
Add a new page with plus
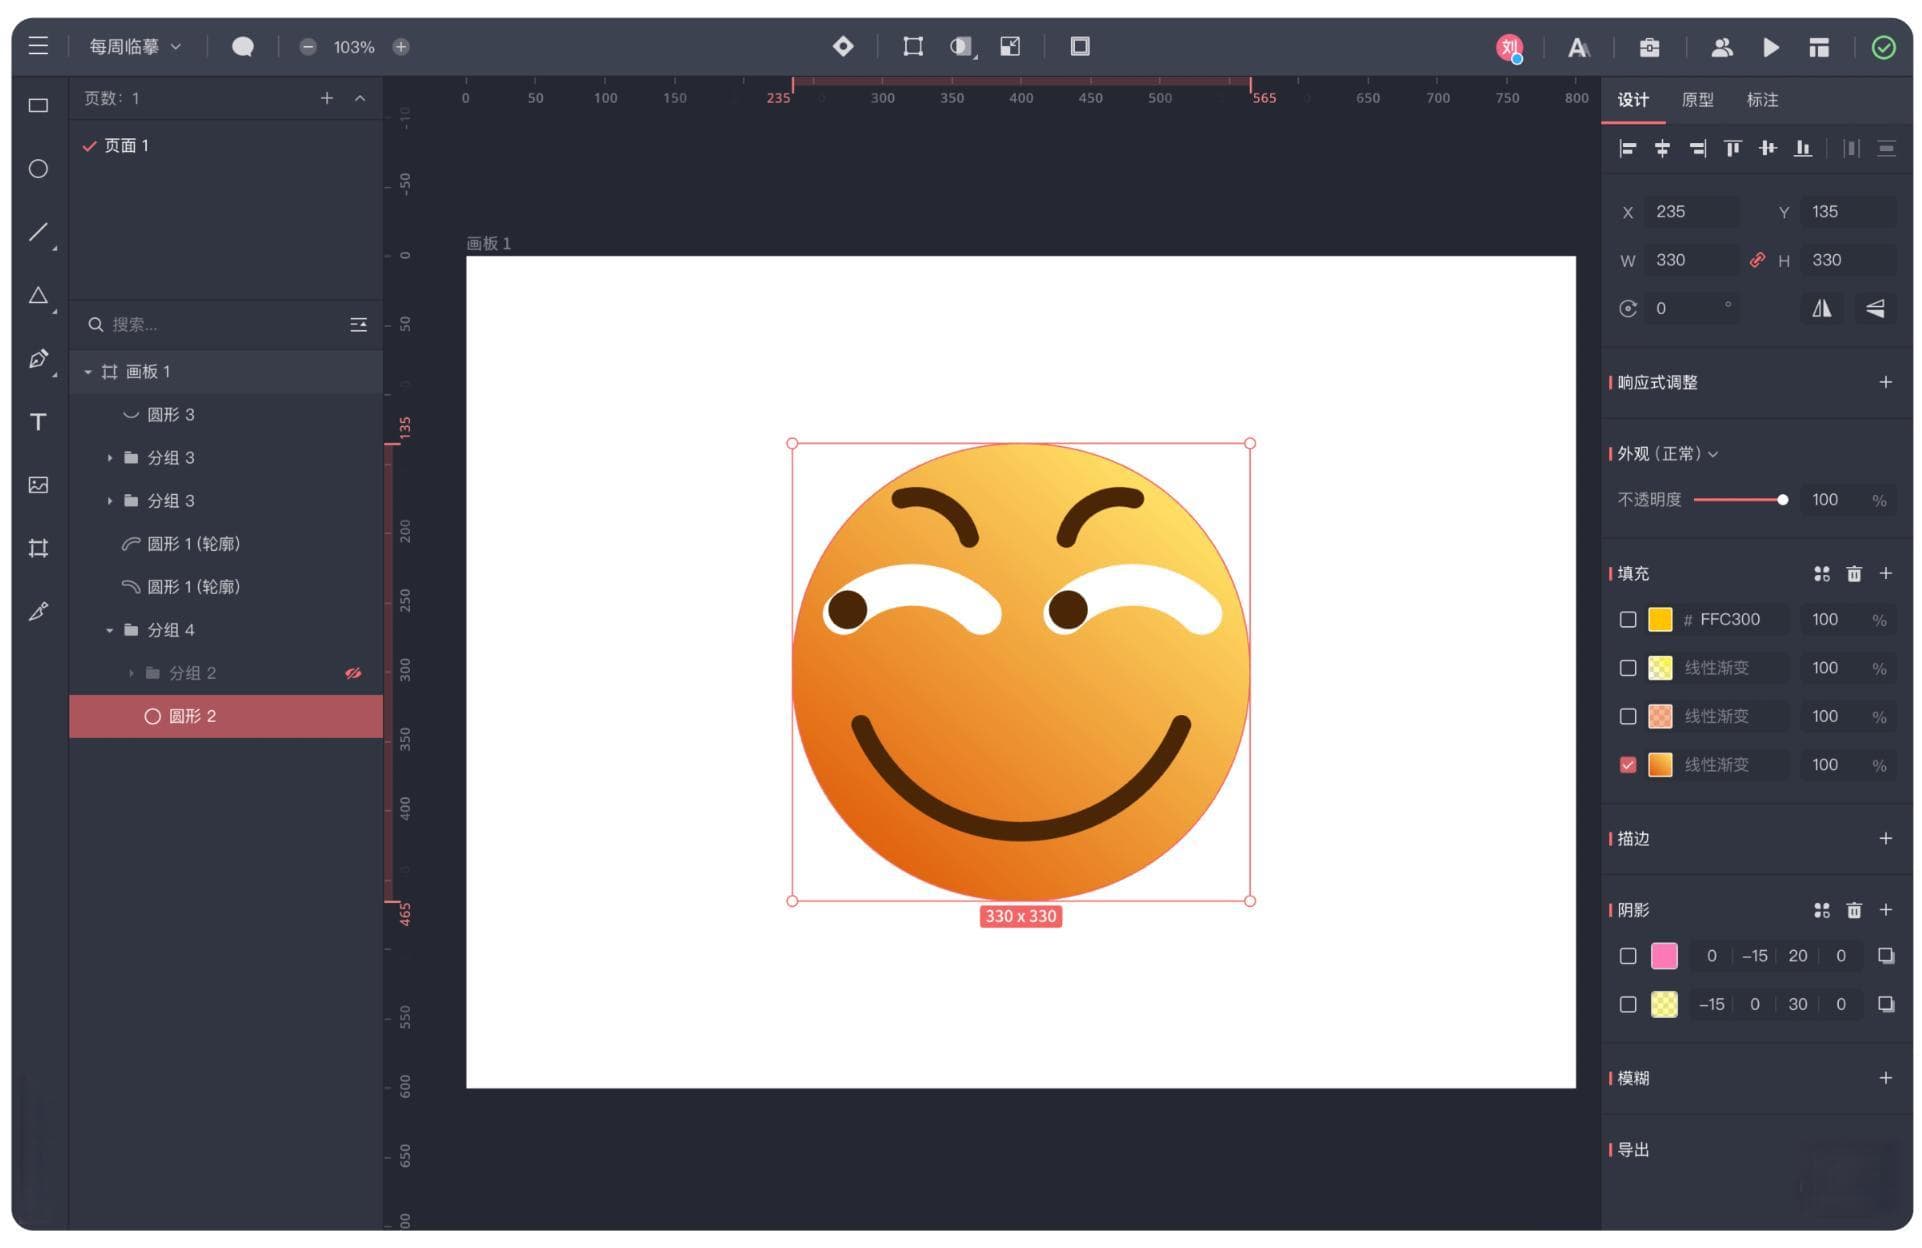tap(327, 98)
